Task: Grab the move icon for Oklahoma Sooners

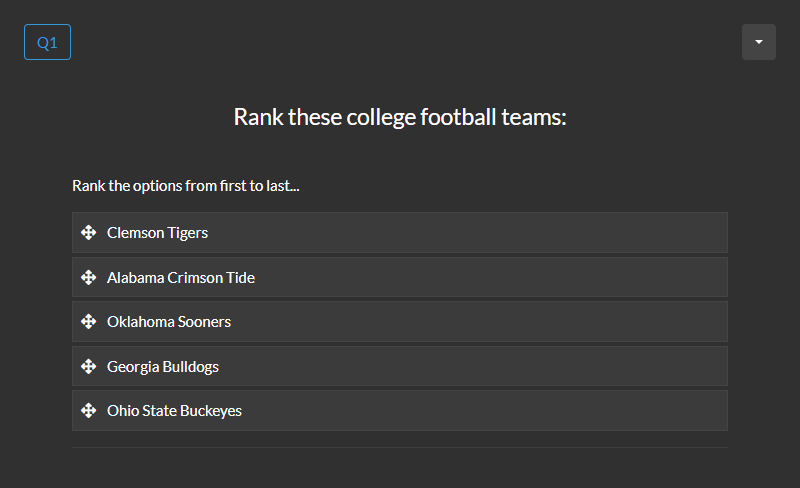Action: click(x=88, y=322)
